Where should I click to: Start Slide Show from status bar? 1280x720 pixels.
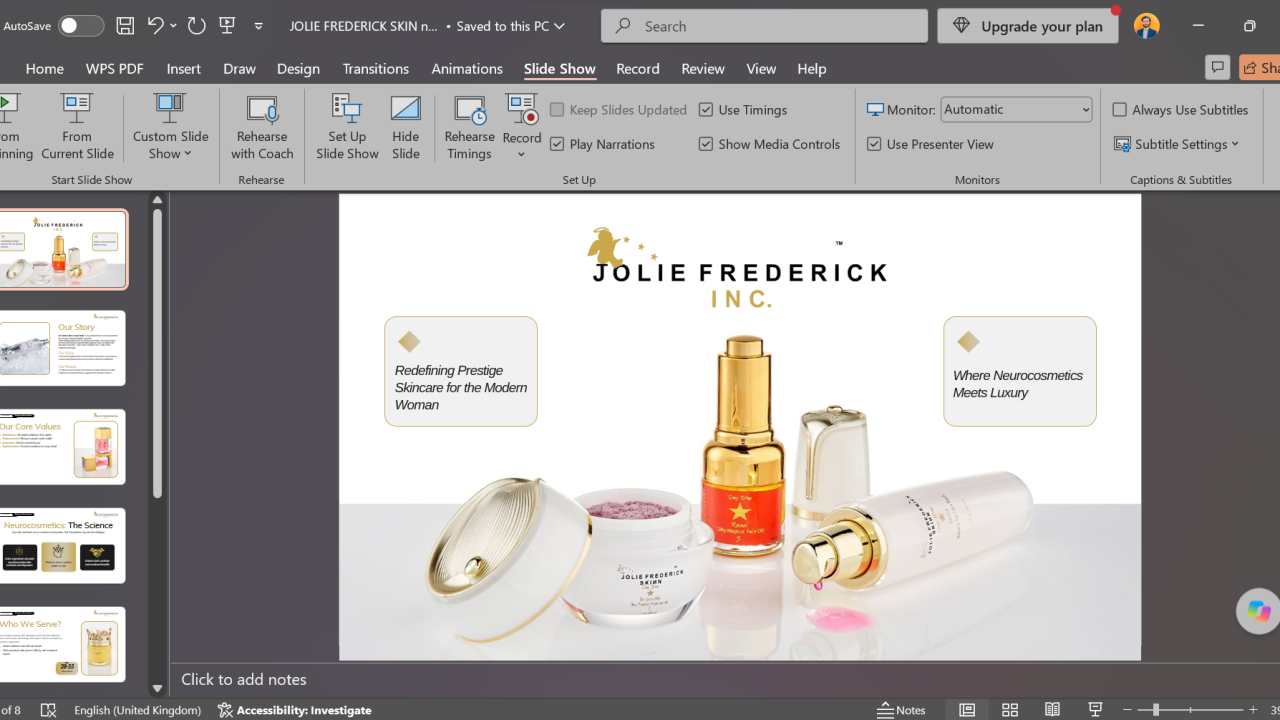[x=1095, y=710]
